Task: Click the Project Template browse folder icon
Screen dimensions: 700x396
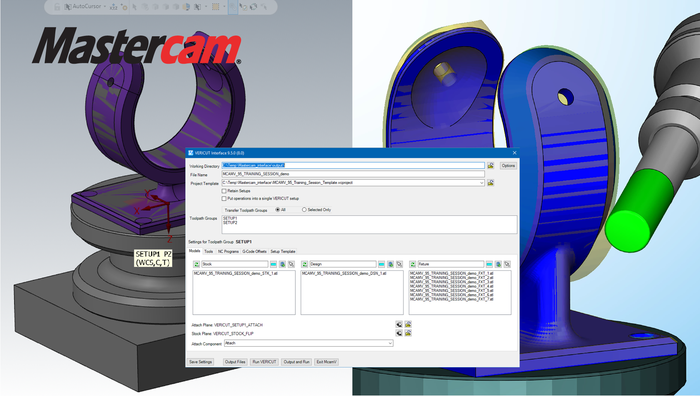Action: (491, 183)
